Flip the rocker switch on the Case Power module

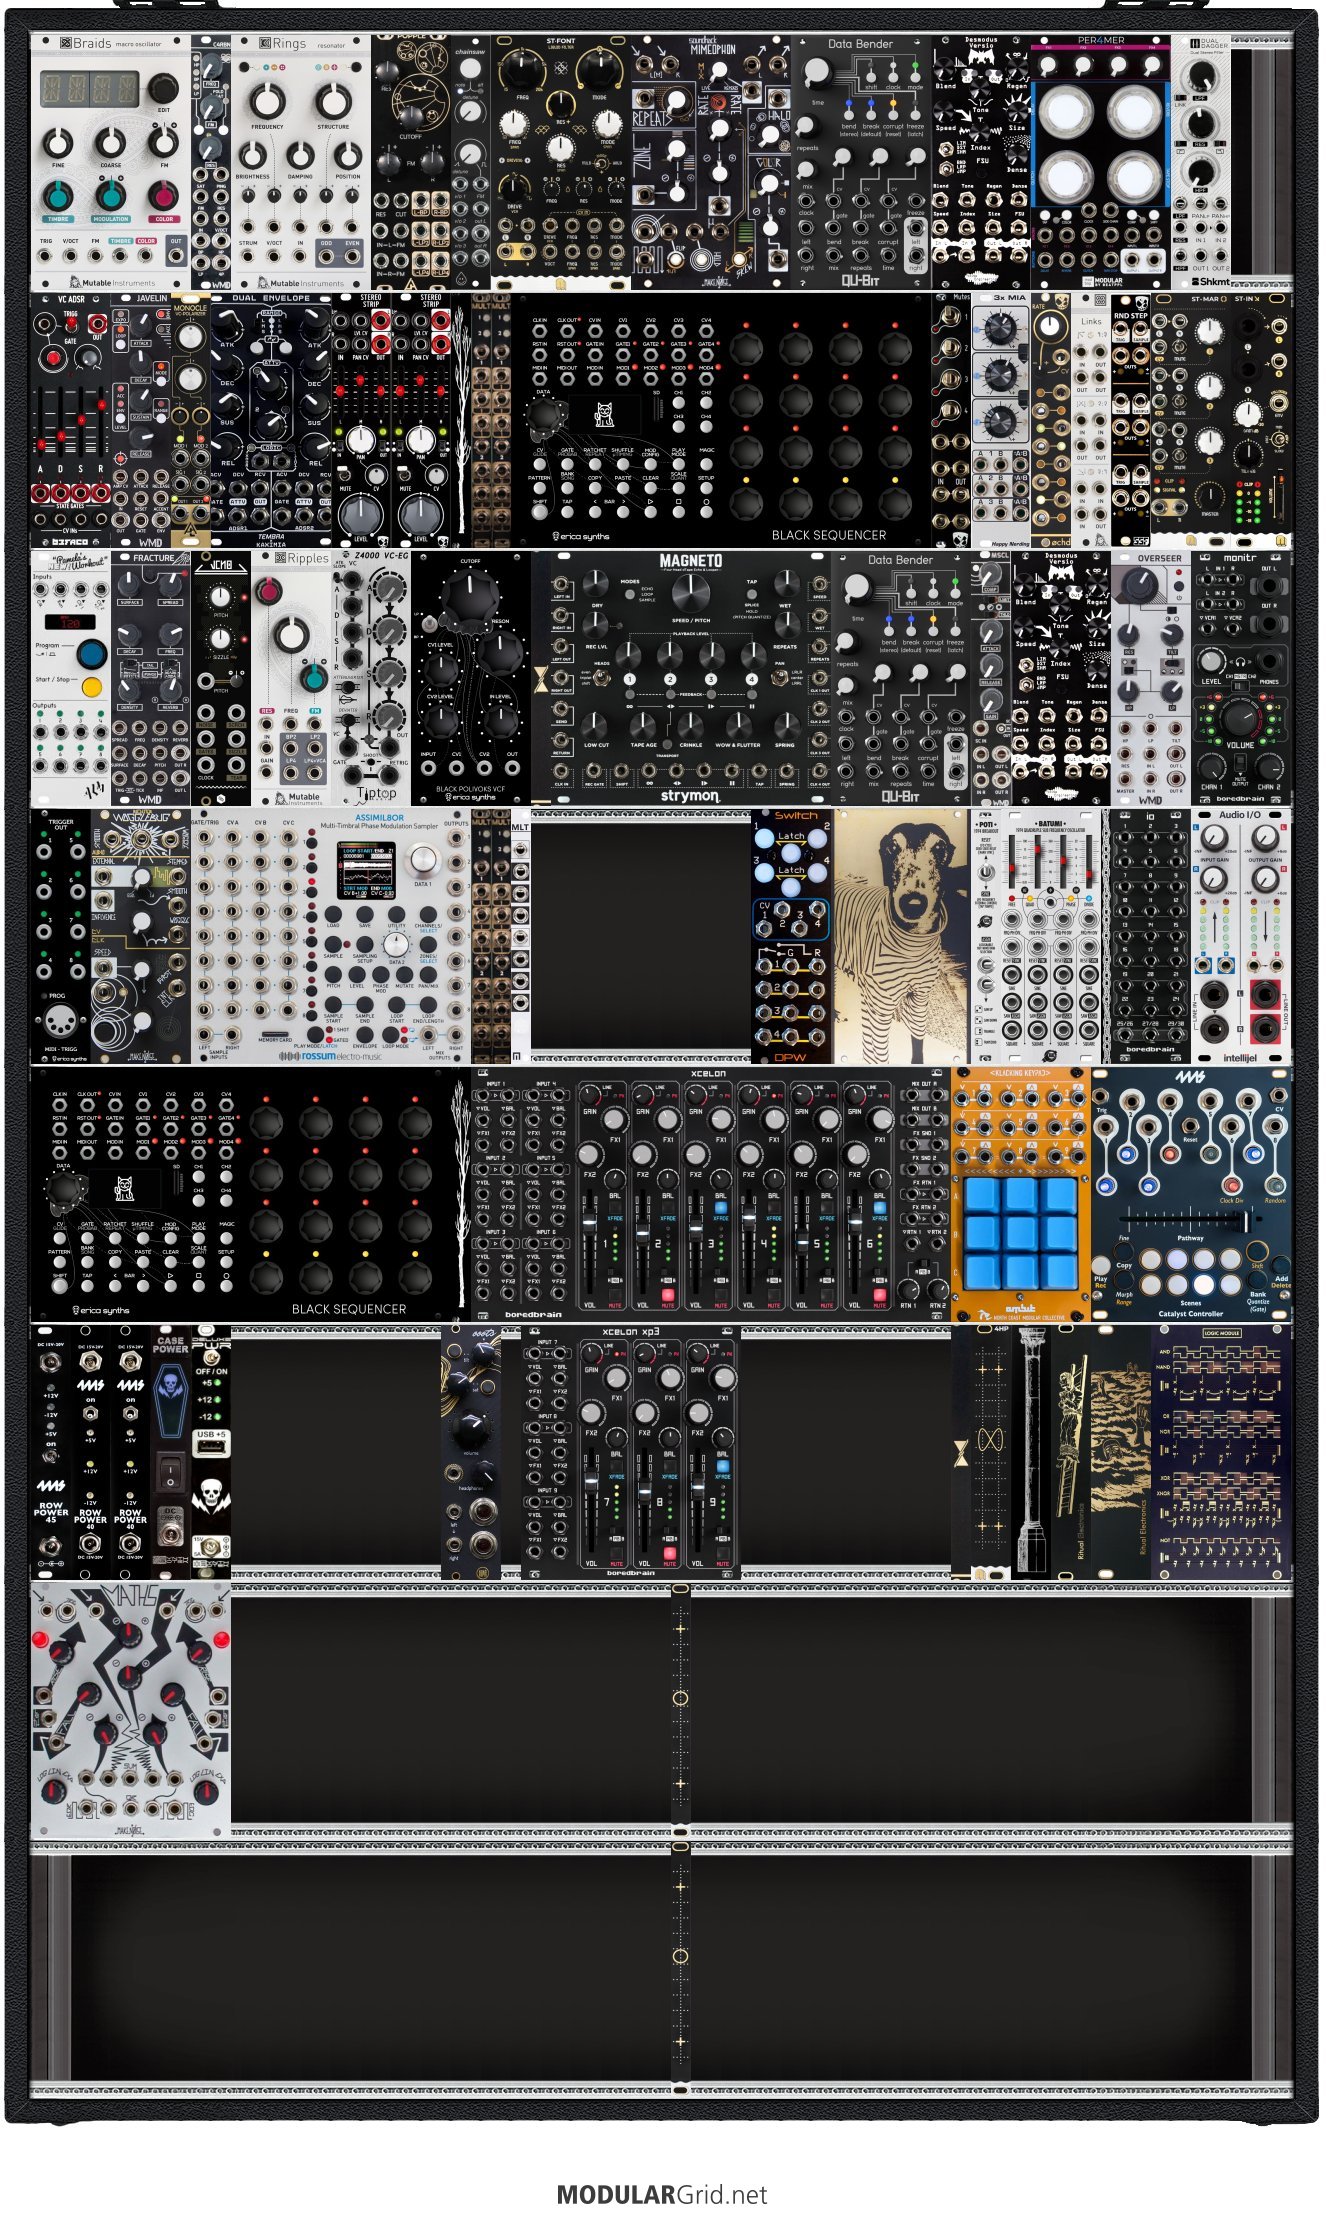point(170,1470)
